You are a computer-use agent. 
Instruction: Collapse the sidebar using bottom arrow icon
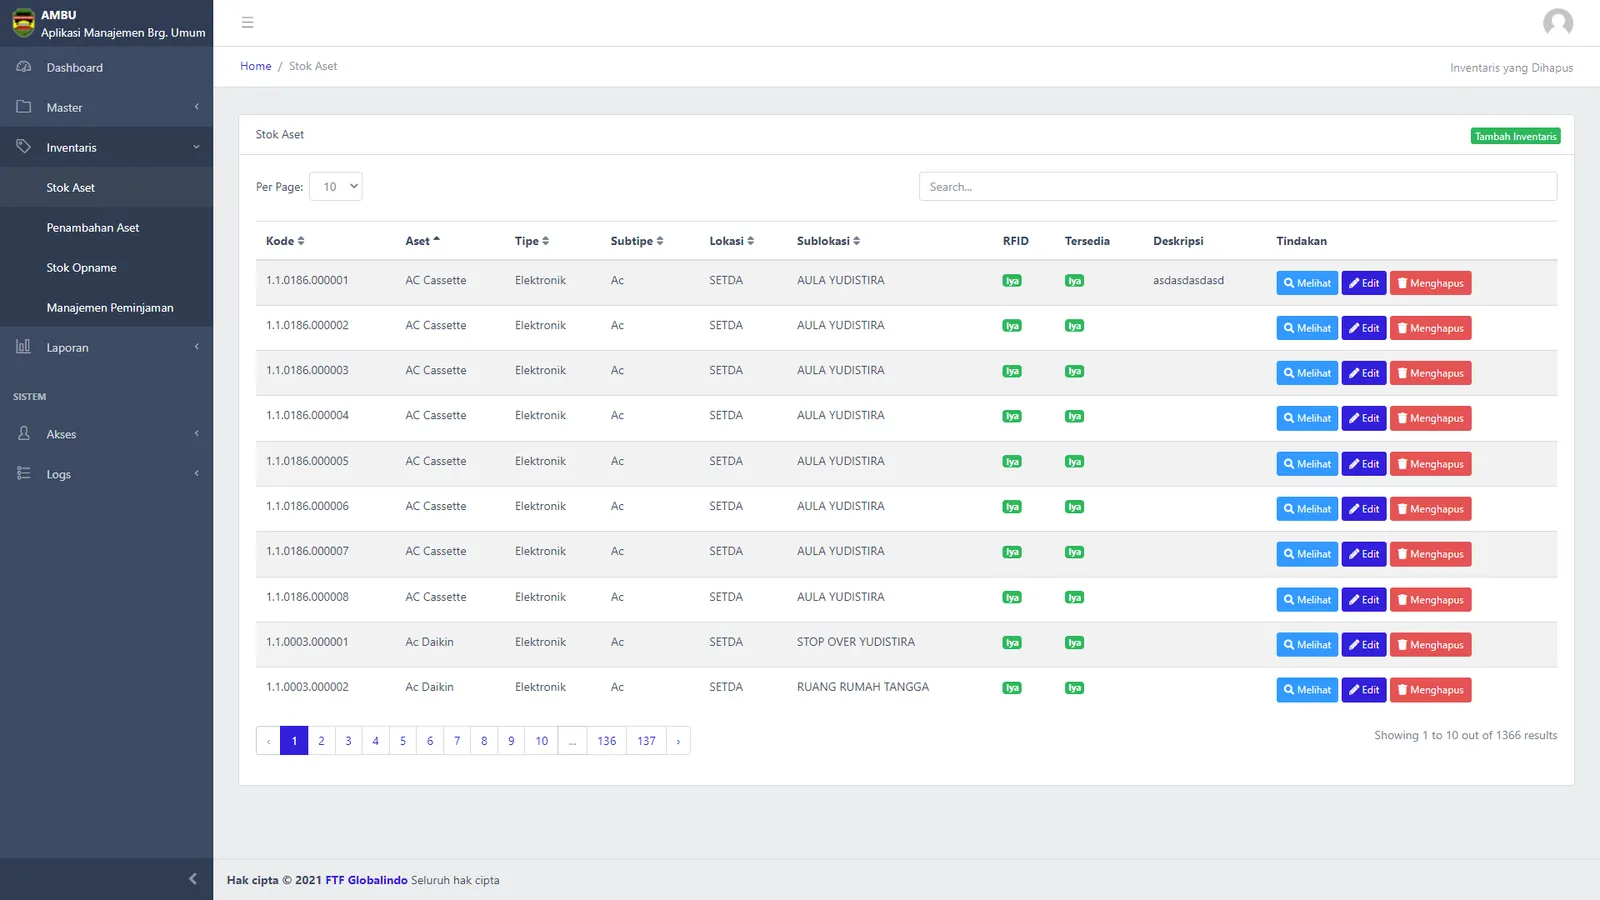point(193,879)
